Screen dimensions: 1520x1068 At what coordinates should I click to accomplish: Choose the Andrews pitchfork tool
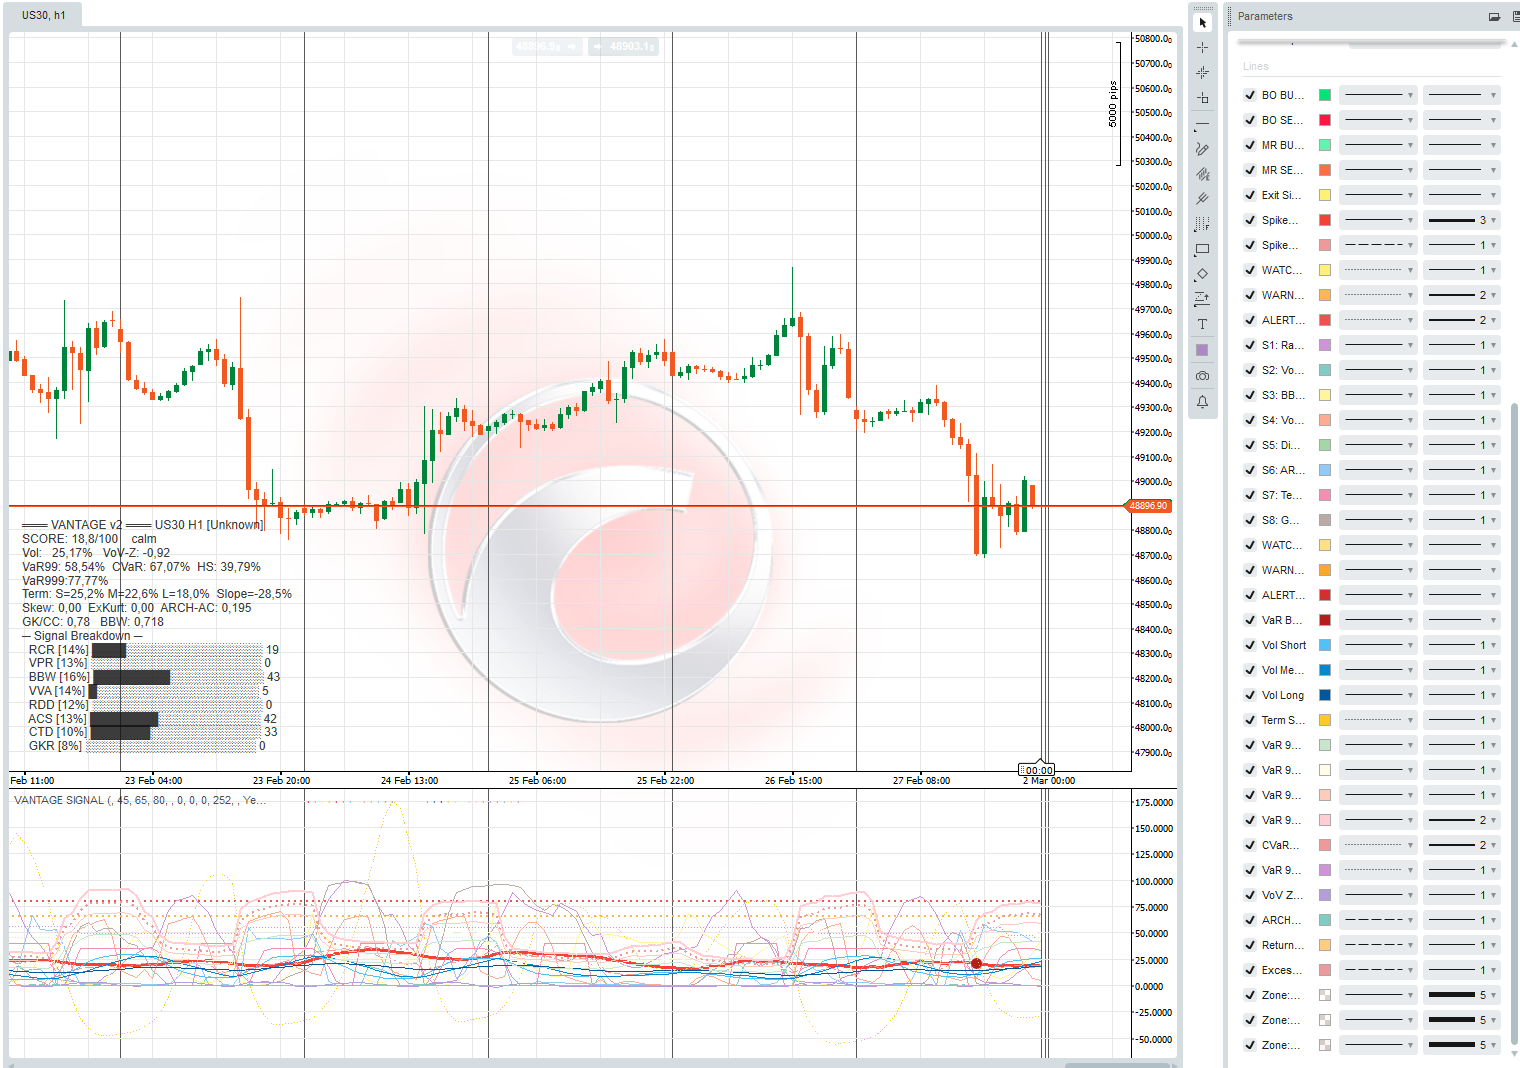coord(1202,199)
